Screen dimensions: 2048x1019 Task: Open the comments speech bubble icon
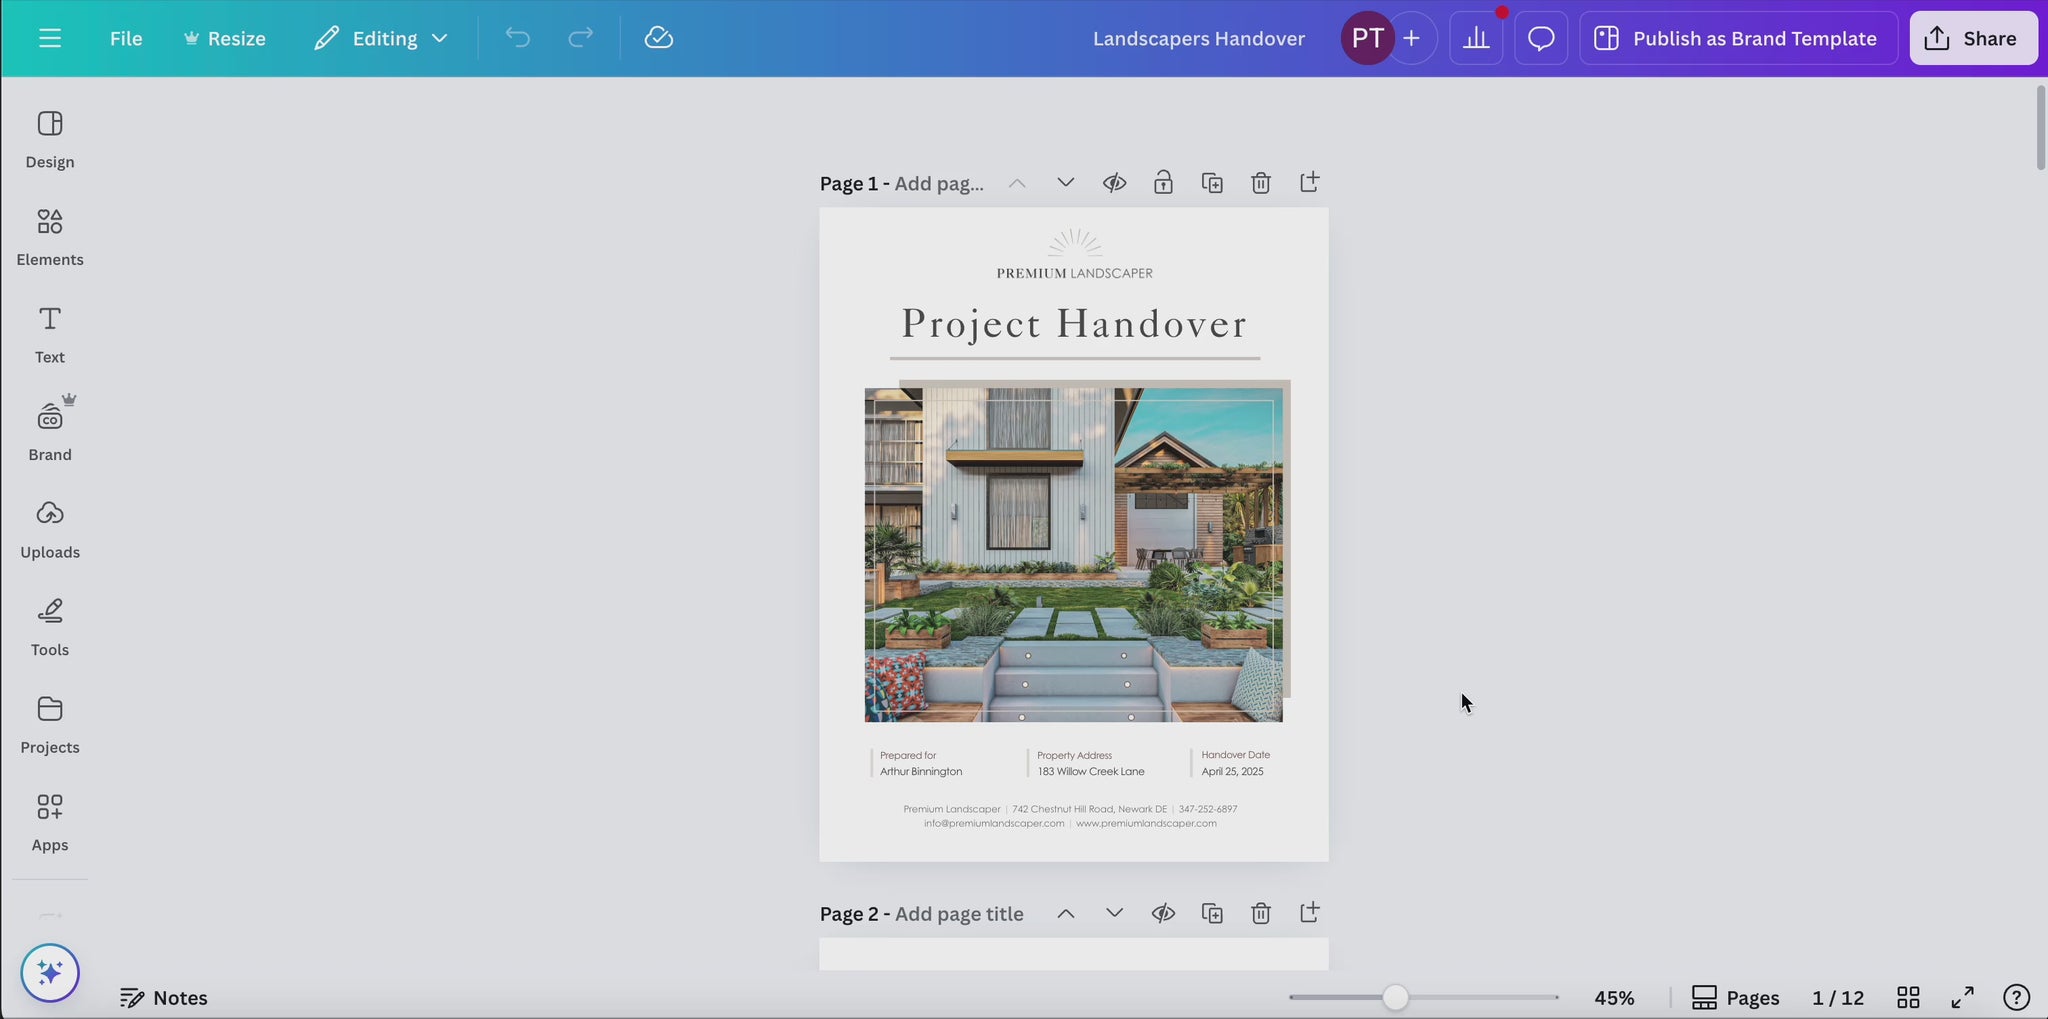pyautogui.click(x=1541, y=38)
